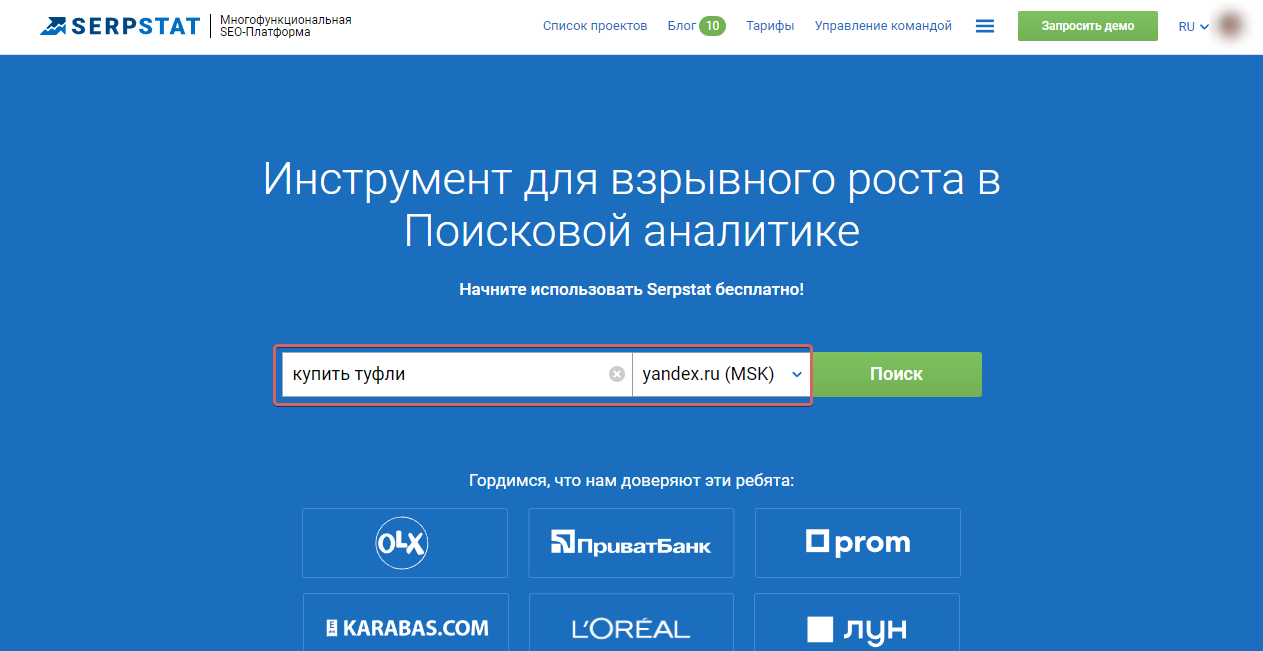Click the text Начните использовать Serpstat бесплатно!
1263x651 pixels.
[631, 290]
